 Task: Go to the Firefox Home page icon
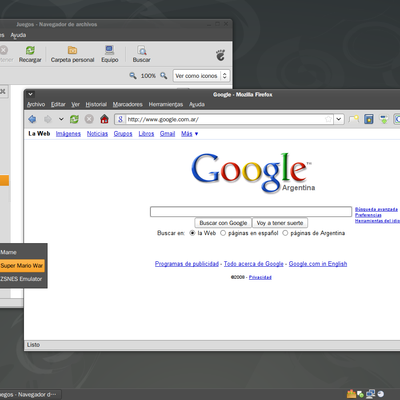104,119
